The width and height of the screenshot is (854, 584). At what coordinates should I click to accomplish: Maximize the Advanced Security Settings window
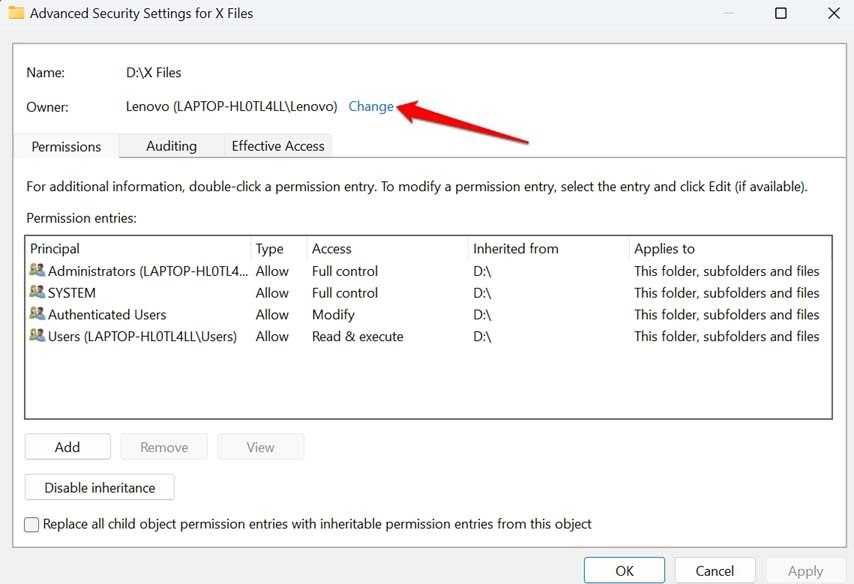[x=780, y=13]
